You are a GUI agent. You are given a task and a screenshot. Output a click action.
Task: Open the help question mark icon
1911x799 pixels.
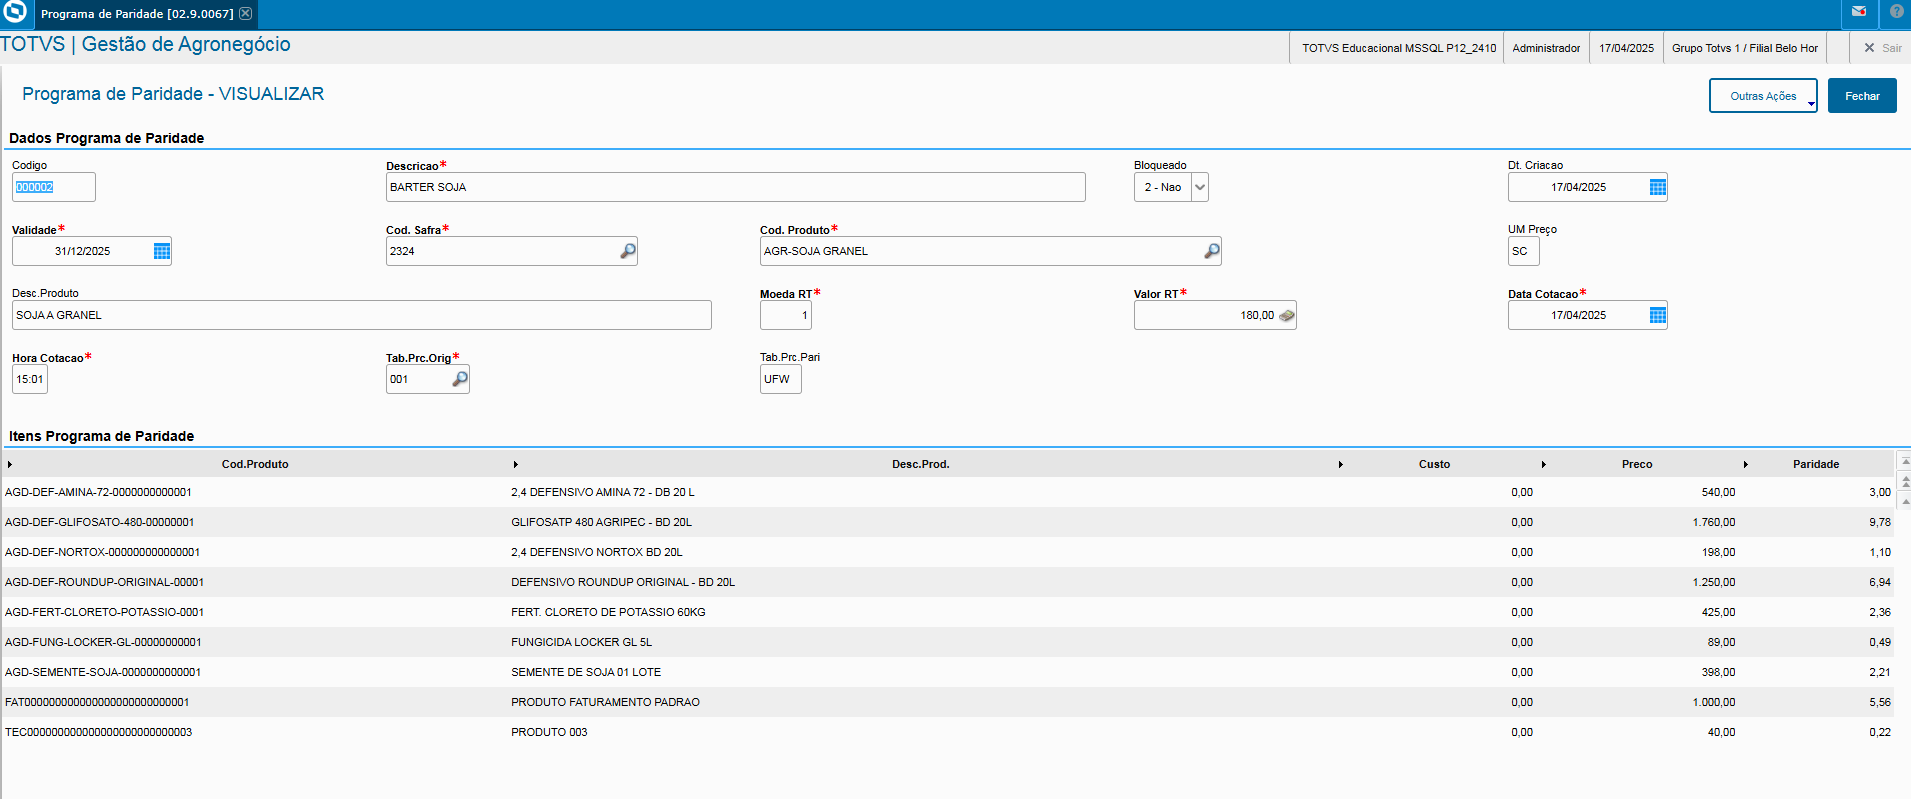pyautogui.click(x=1896, y=12)
